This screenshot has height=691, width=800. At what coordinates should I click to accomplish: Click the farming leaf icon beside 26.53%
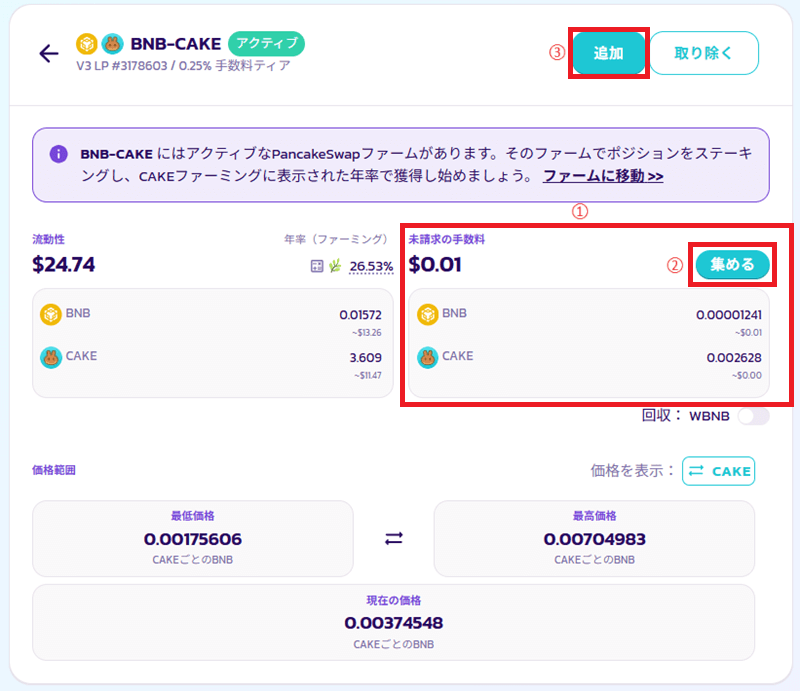click(x=335, y=265)
